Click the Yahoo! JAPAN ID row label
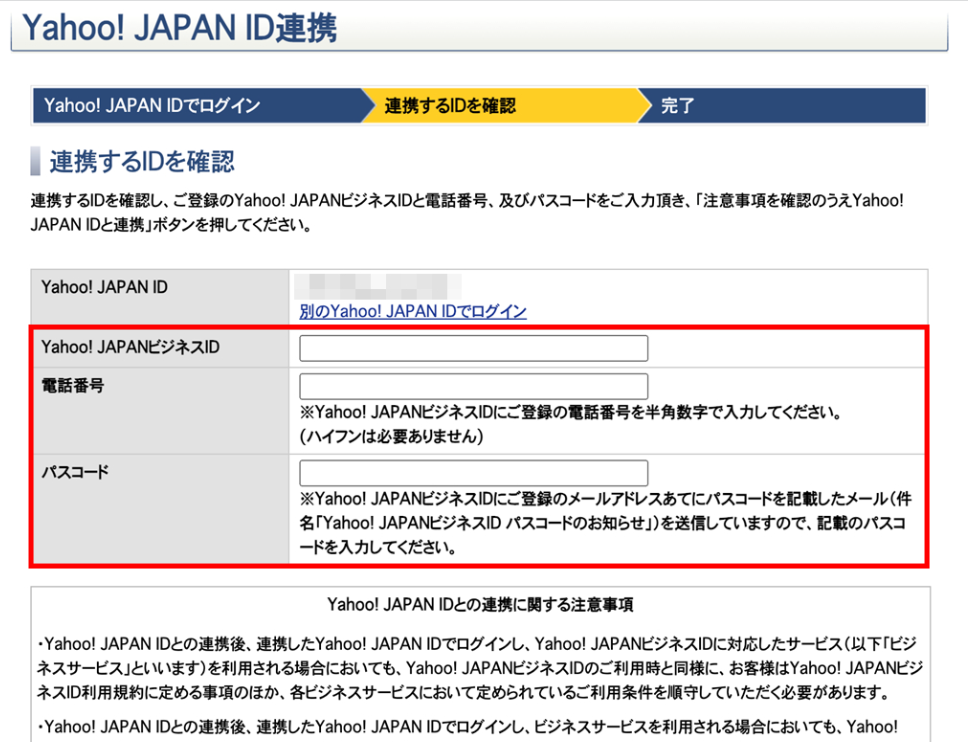968x742 pixels. [x=104, y=287]
